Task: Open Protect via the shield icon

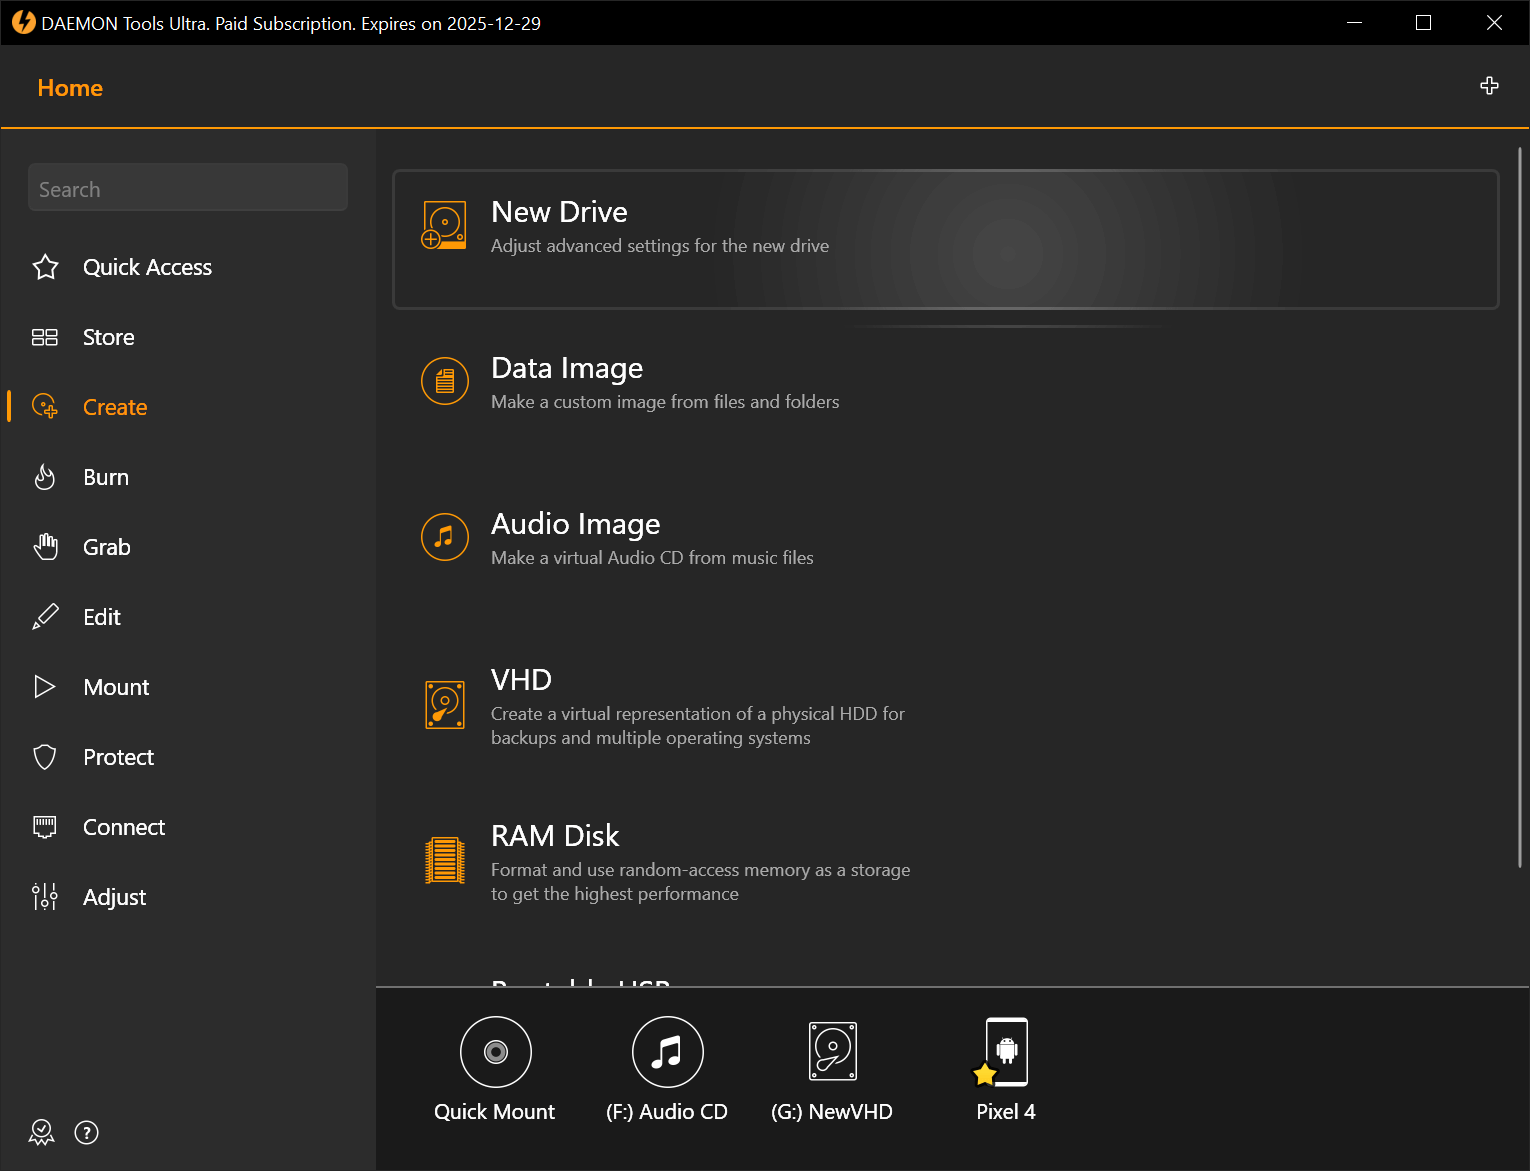Action: [x=45, y=756]
